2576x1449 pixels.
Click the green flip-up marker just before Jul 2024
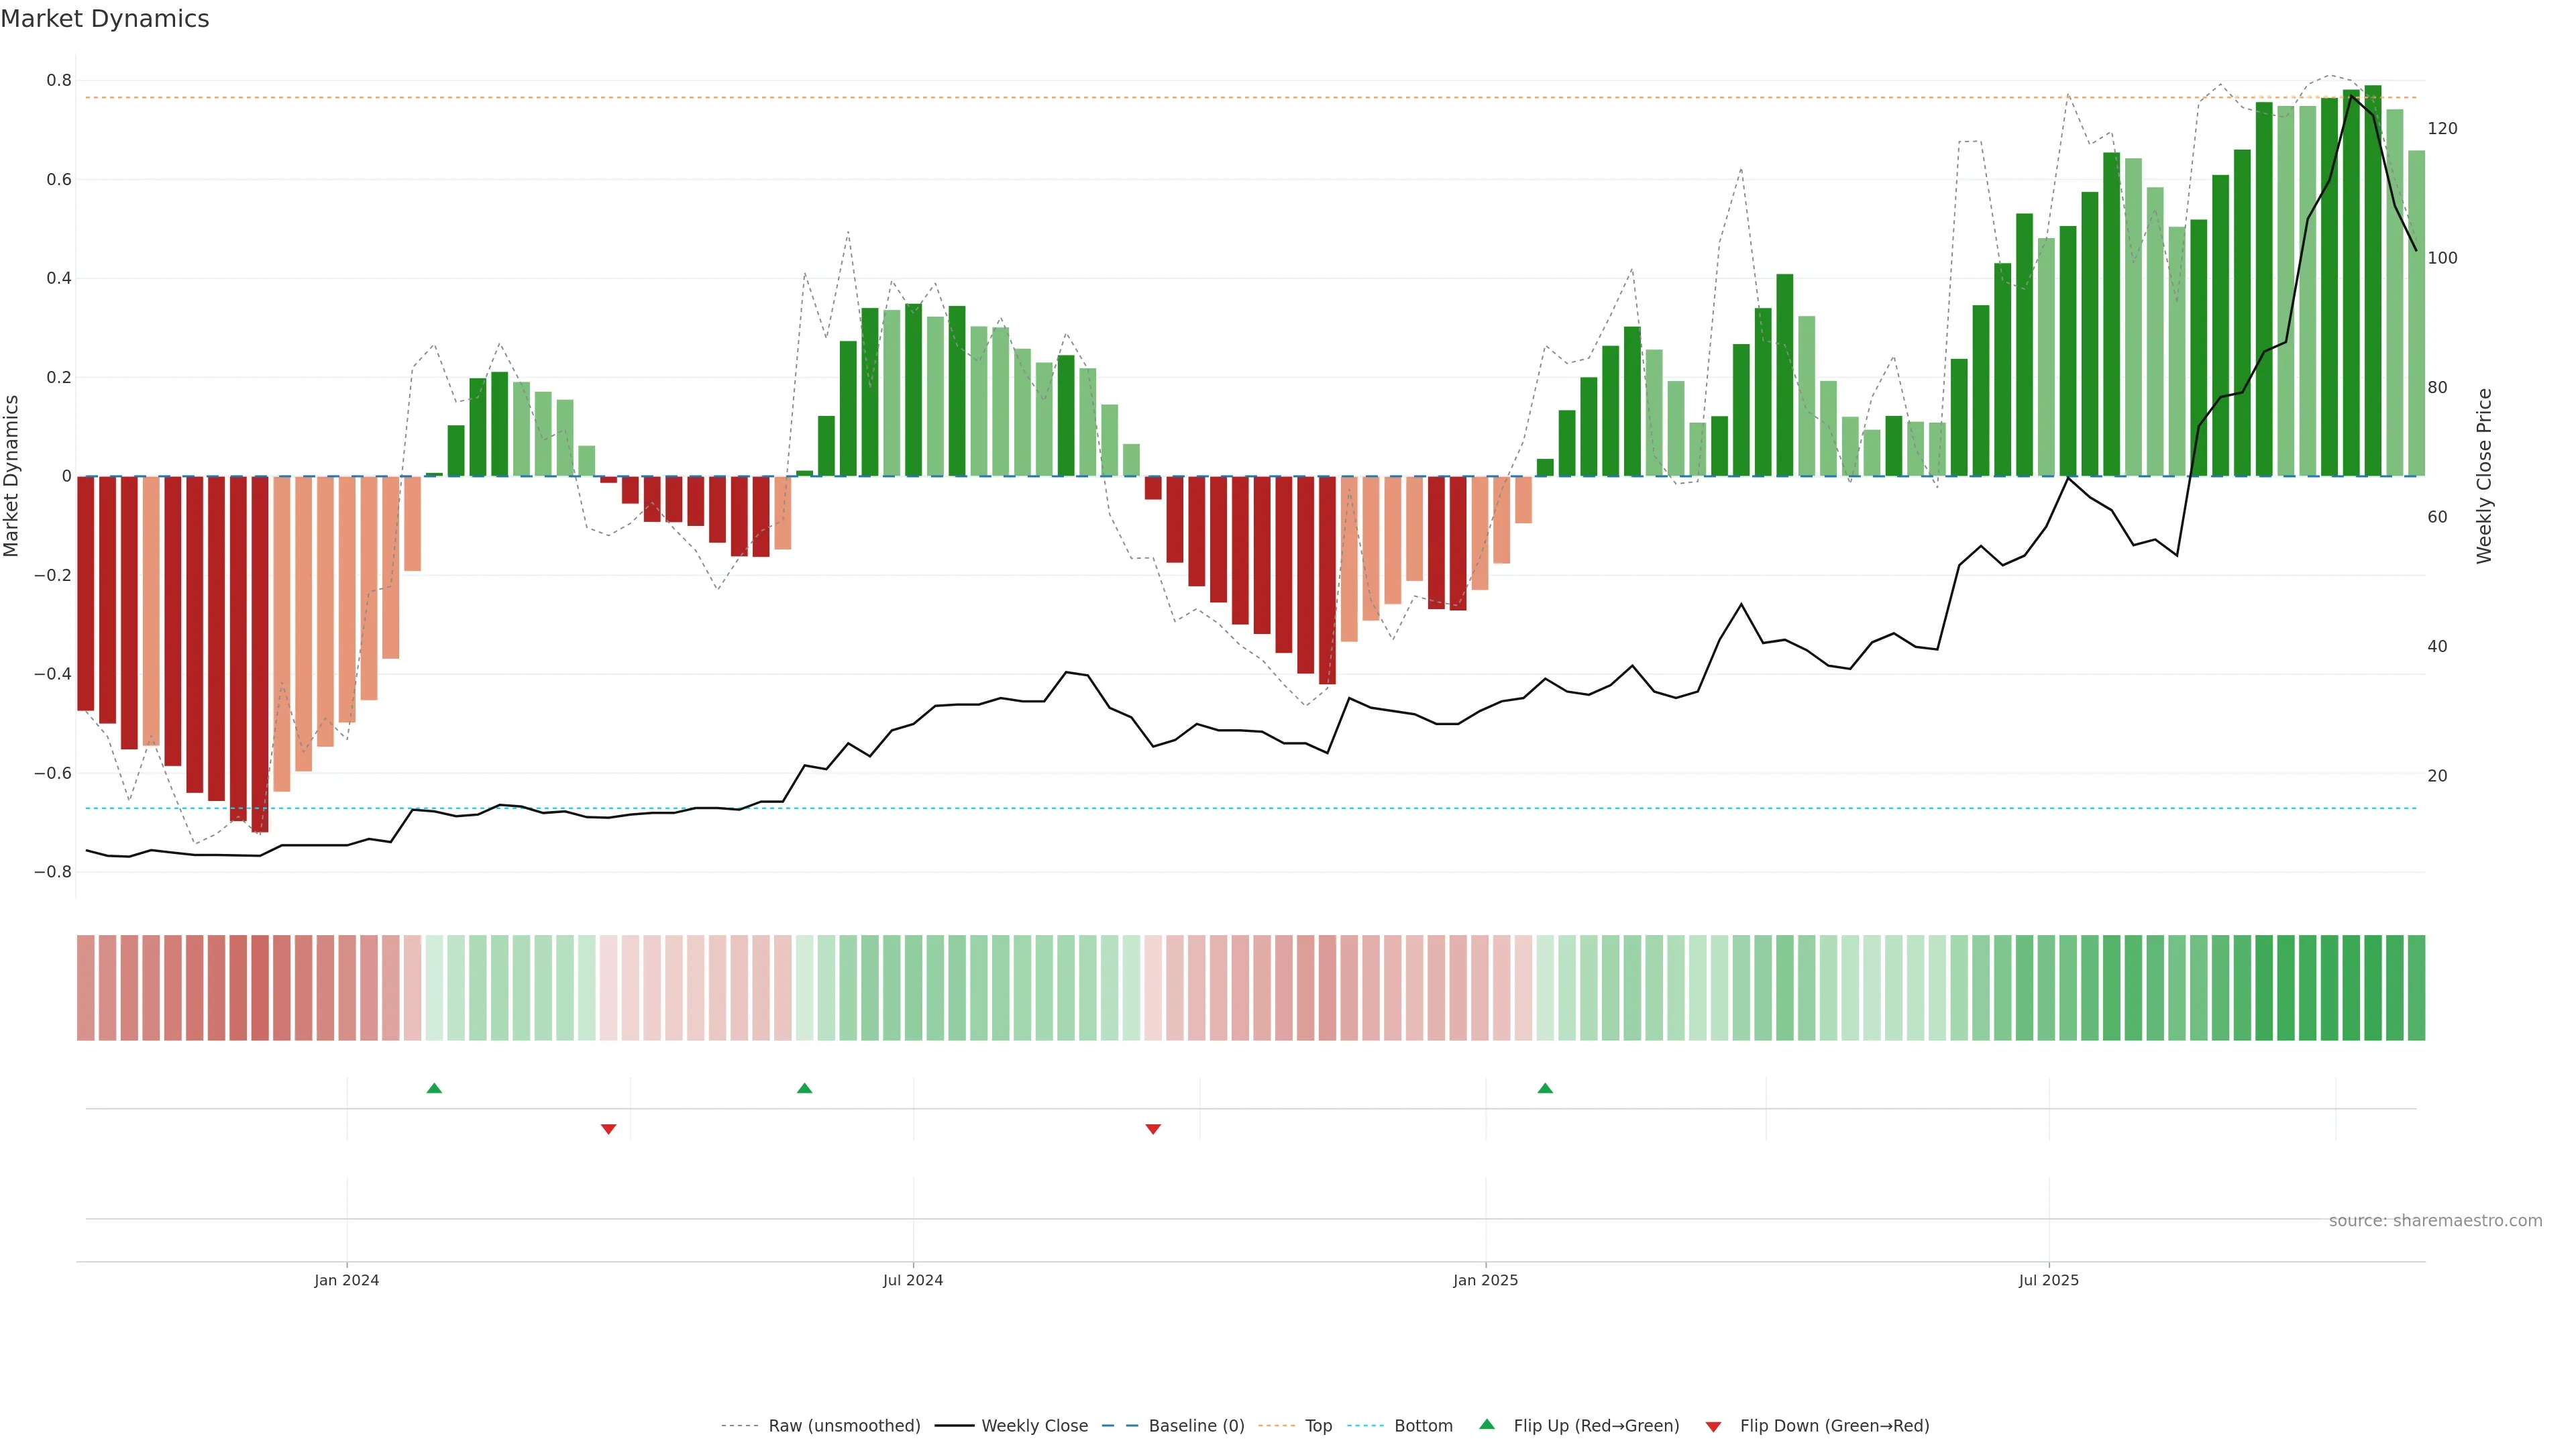click(804, 1088)
